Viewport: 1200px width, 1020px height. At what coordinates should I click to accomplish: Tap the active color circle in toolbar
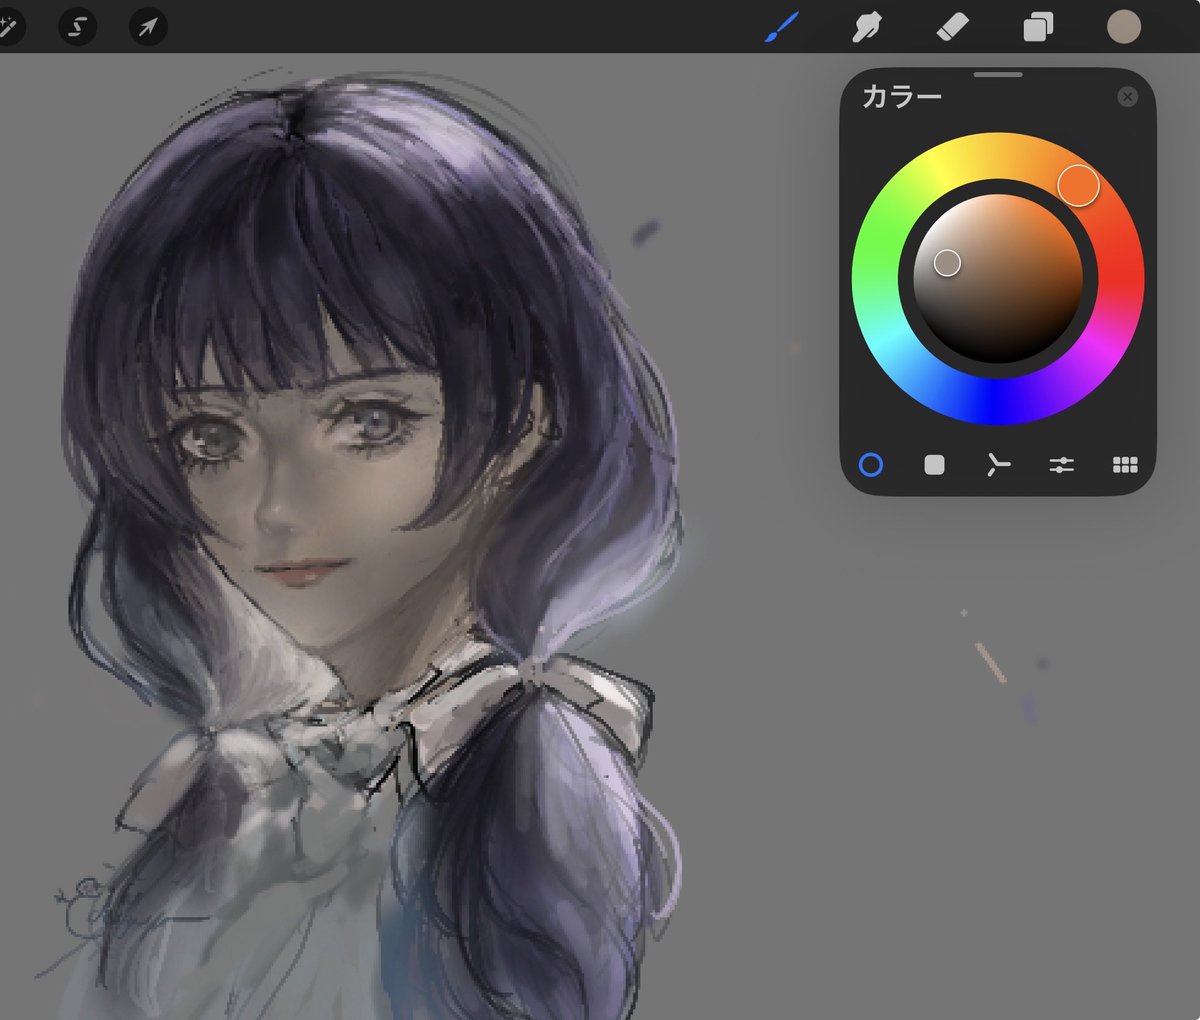point(1124,27)
